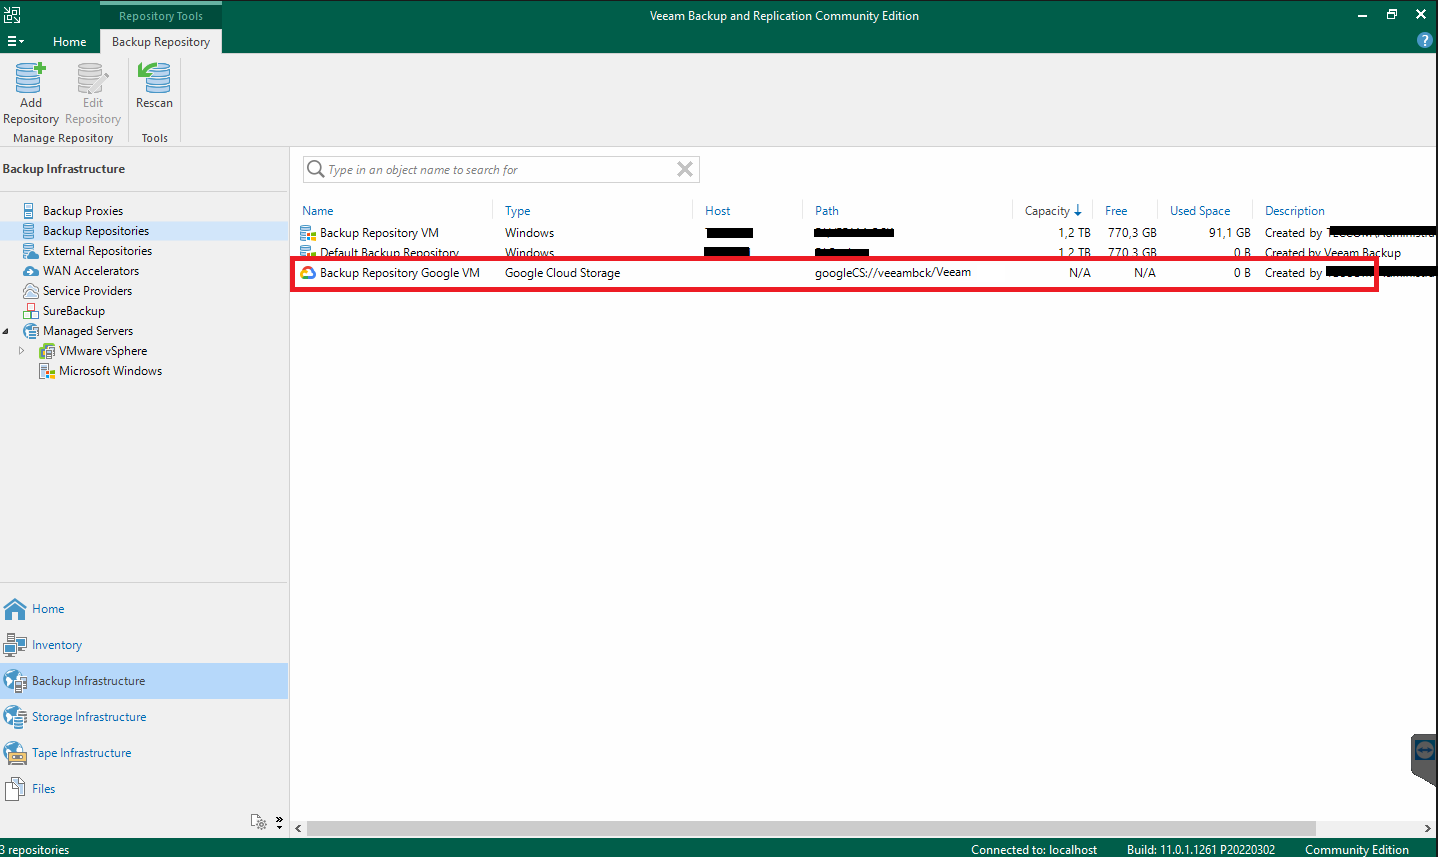Open the Backup Infrastructure navigation view
The height and width of the screenshot is (857, 1438).
pyautogui.click(x=144, y=681)
